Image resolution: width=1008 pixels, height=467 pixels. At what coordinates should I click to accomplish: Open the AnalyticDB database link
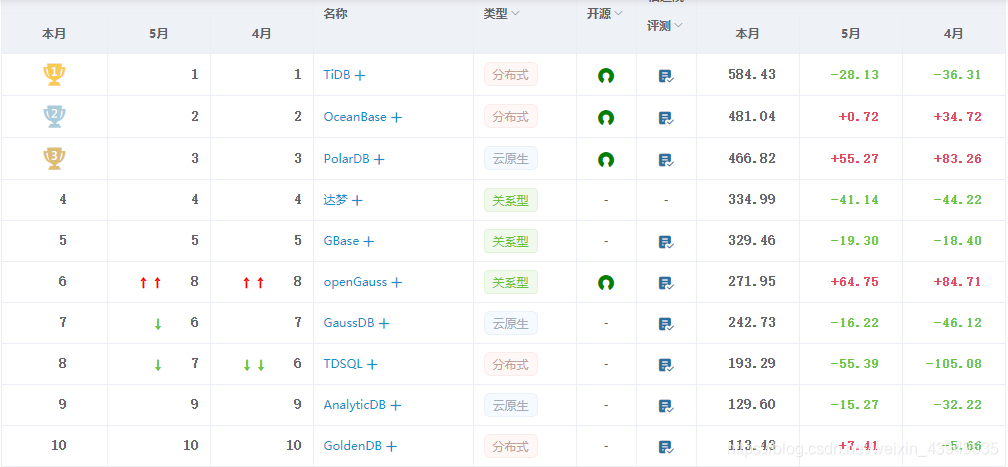[355, 405]
